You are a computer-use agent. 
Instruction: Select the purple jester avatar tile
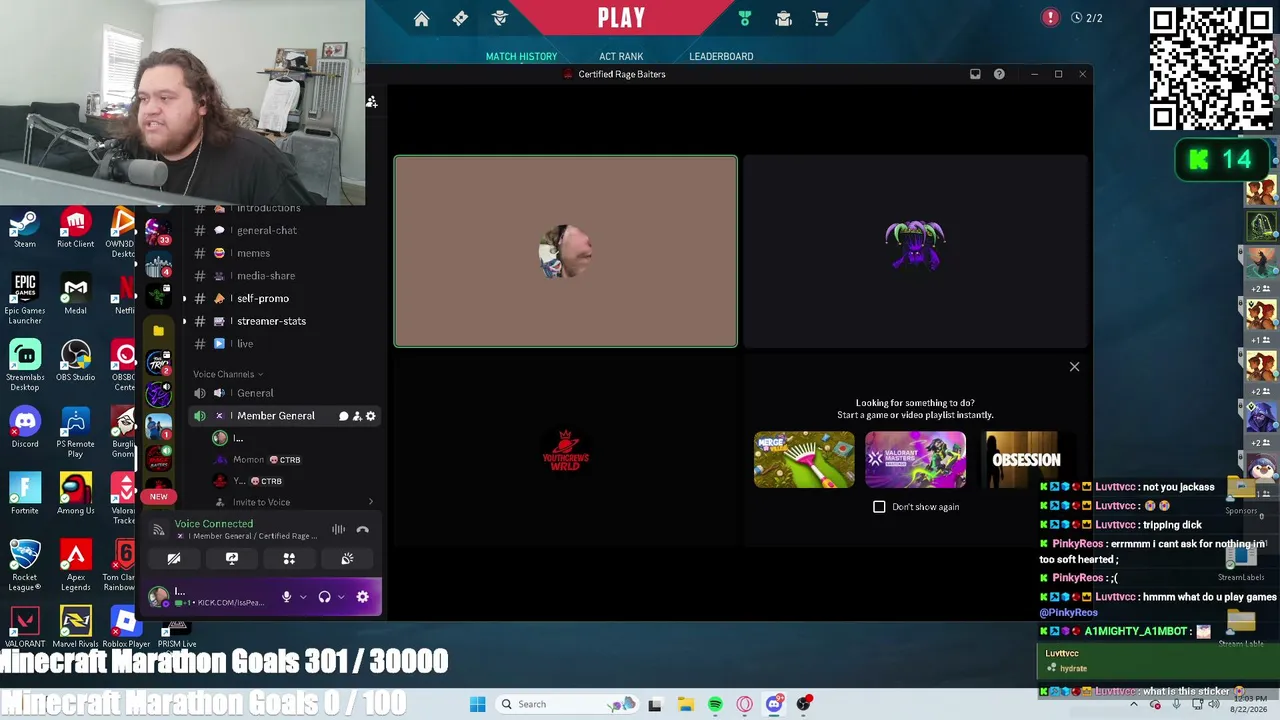tap(915, 251)
